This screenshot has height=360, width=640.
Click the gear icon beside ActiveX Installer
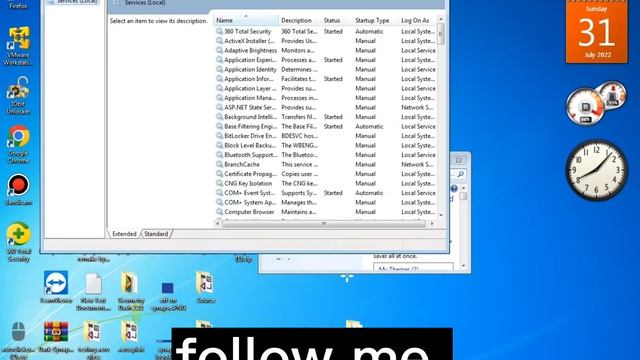coord(219,41)
